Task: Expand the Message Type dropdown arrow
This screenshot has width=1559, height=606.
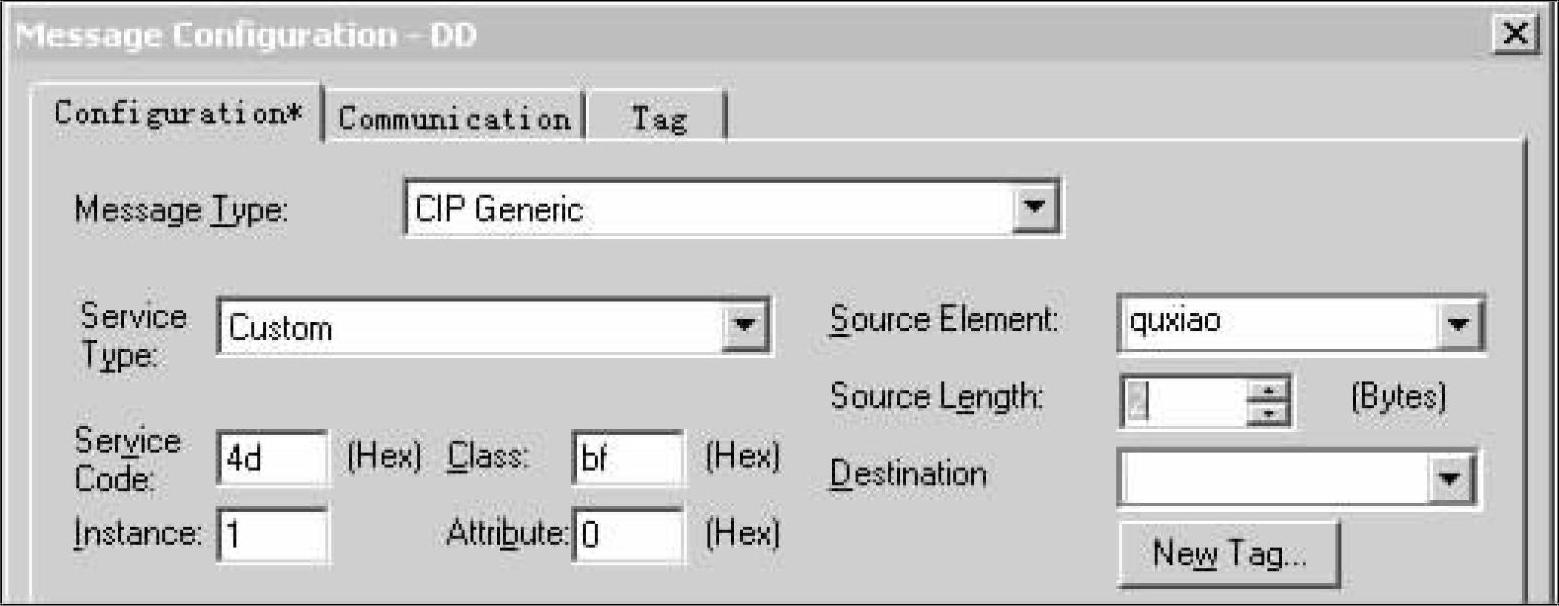Action: [x=1035, y=208]
